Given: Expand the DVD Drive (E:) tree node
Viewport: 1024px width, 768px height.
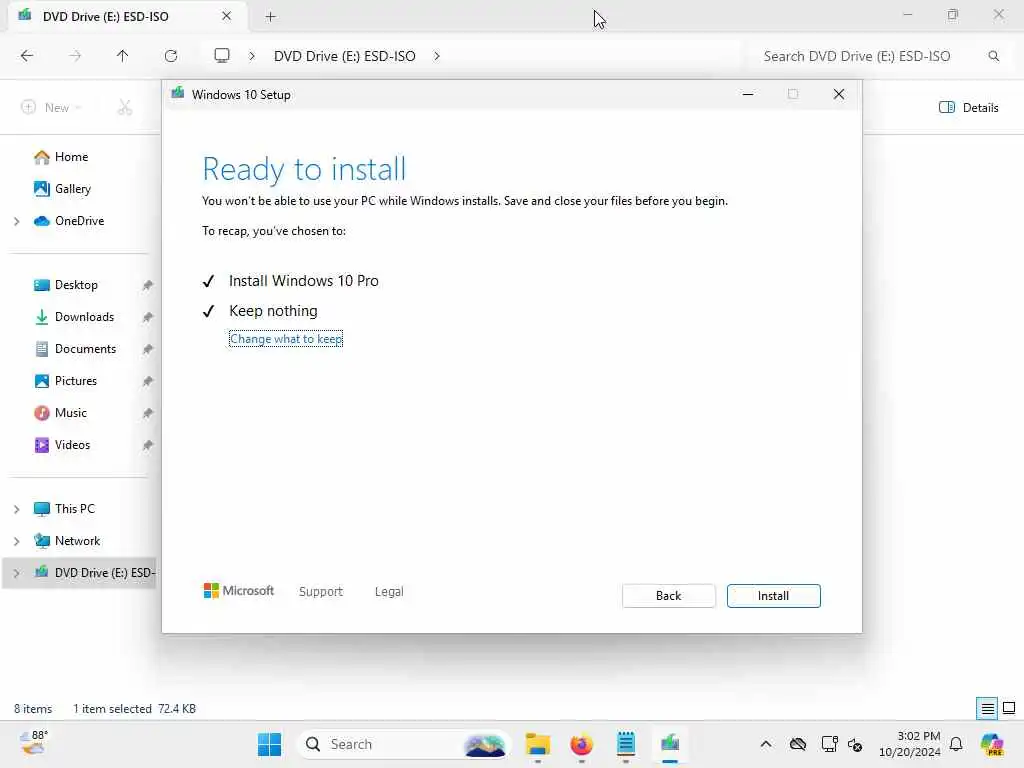Looking at the screenshot, I should point(16,573).
